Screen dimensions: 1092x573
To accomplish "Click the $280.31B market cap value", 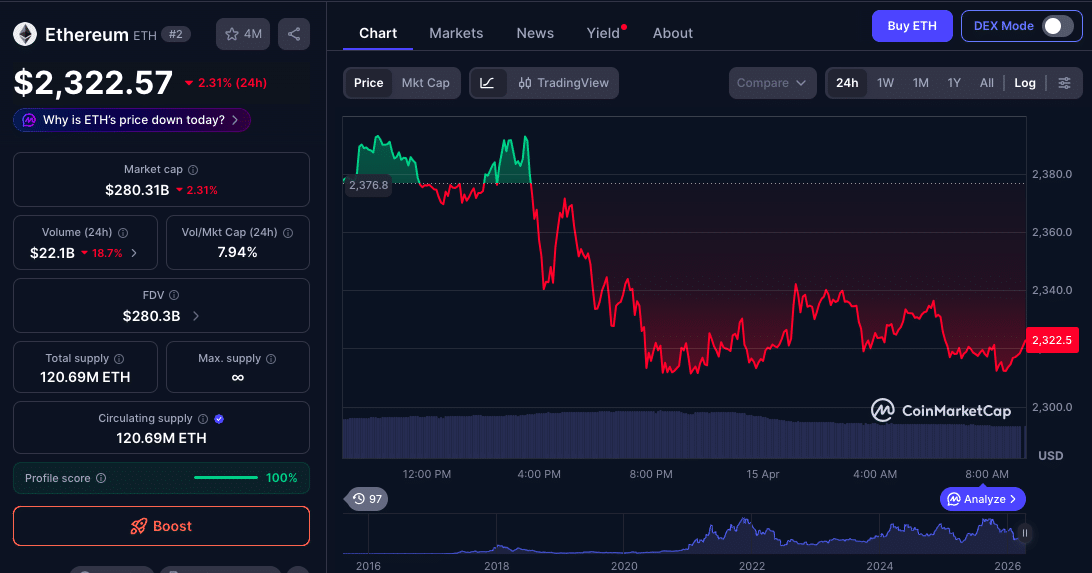I will pyautogui.click(x=137, y=190).
